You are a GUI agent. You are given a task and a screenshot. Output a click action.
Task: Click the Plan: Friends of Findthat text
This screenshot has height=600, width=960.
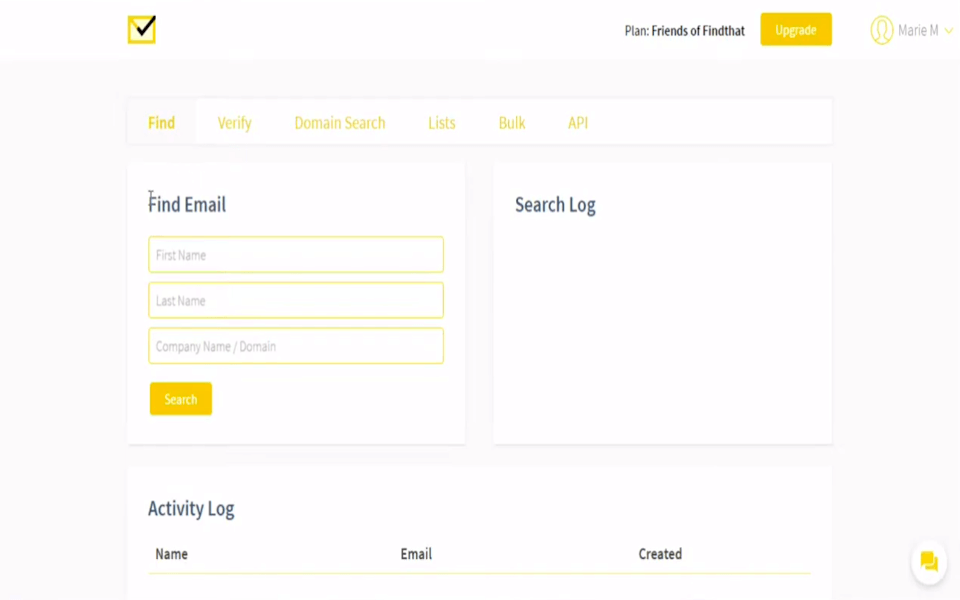pyautogui.click(x=684, y=31)
